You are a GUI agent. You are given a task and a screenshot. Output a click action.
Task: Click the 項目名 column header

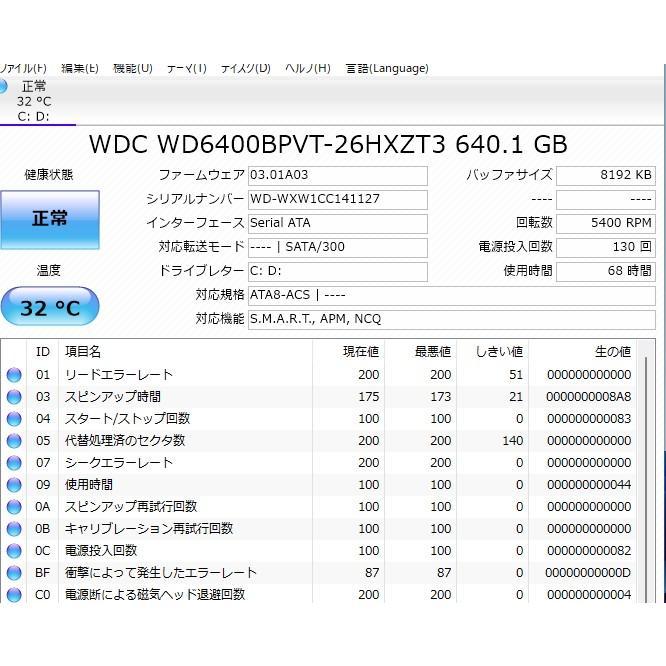click(x=185, y=352)
